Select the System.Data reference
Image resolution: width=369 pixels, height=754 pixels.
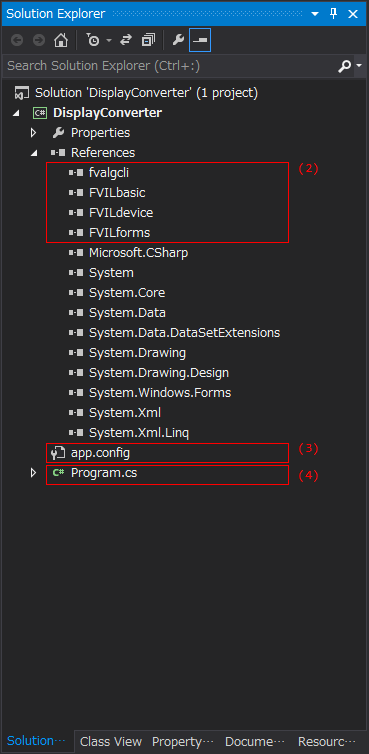point(127,313)
